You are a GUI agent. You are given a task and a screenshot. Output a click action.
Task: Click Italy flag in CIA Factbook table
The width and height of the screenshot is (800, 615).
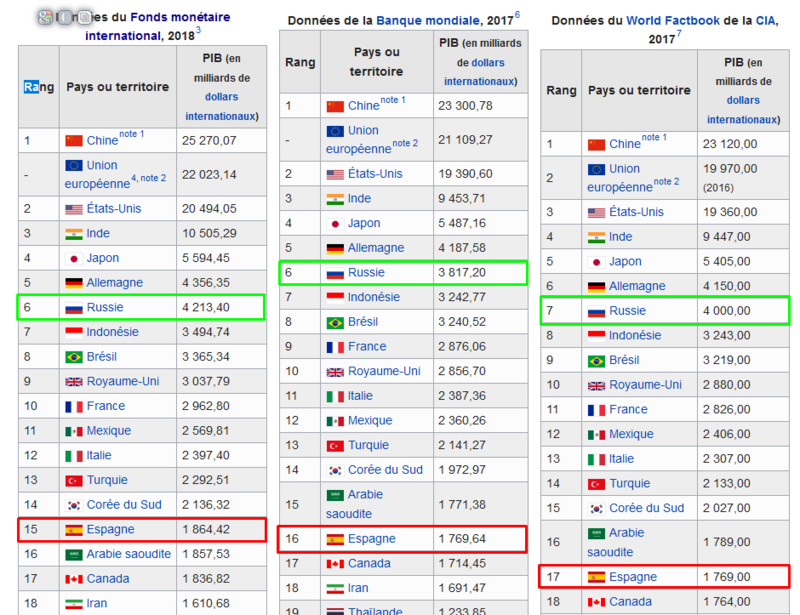pyautogui.click(x=596, y=459)
